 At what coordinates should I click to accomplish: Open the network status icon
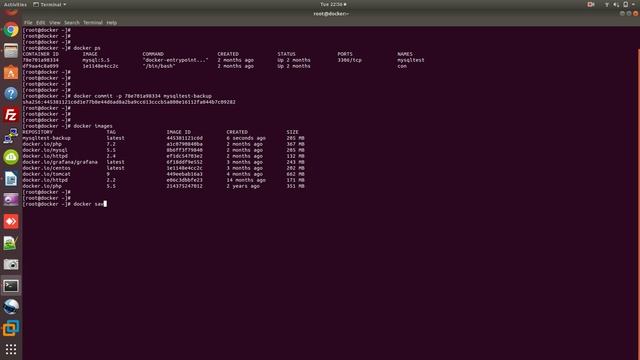tap(607, 4)
